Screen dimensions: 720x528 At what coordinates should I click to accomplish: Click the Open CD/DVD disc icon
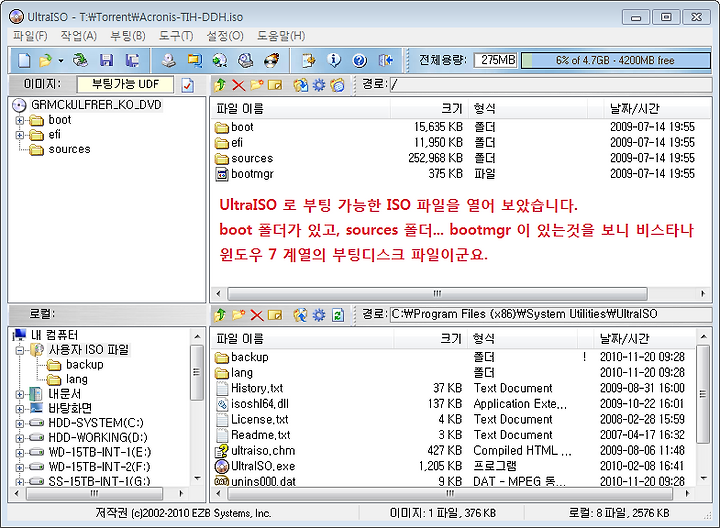(x=81, y=60)
